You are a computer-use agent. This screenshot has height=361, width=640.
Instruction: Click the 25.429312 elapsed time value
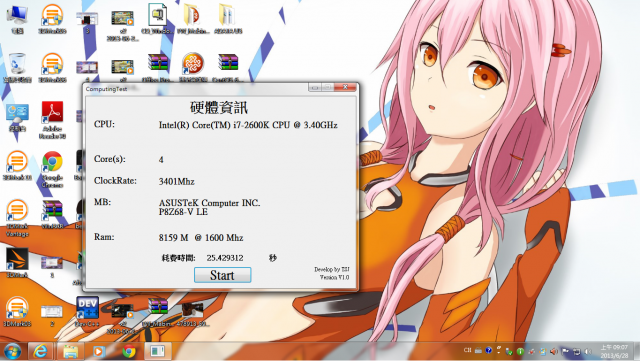[x=225, y=258]
